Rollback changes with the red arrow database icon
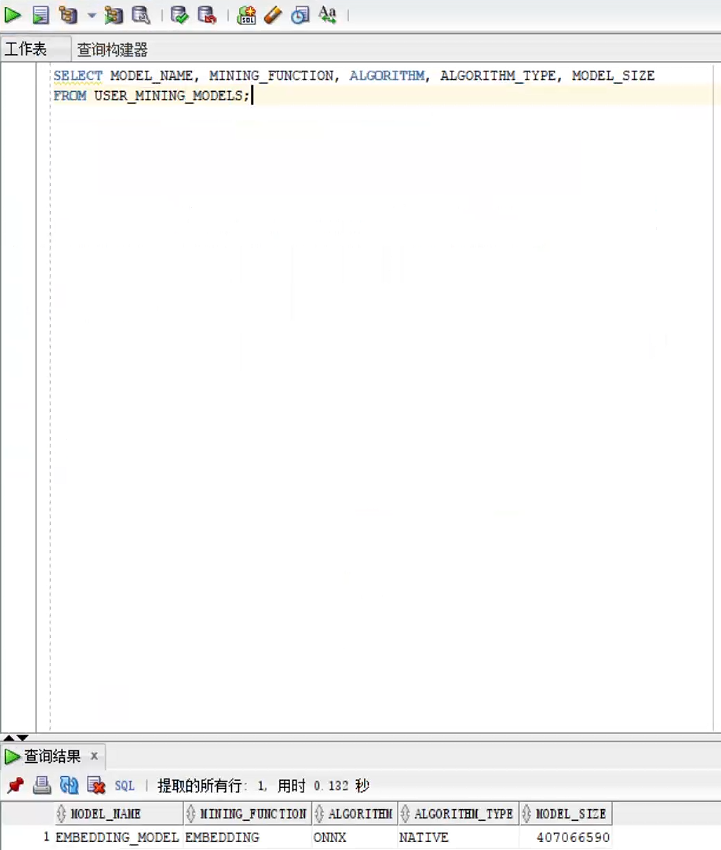Screen dimensions: 721x850 [x=207, y=15]
